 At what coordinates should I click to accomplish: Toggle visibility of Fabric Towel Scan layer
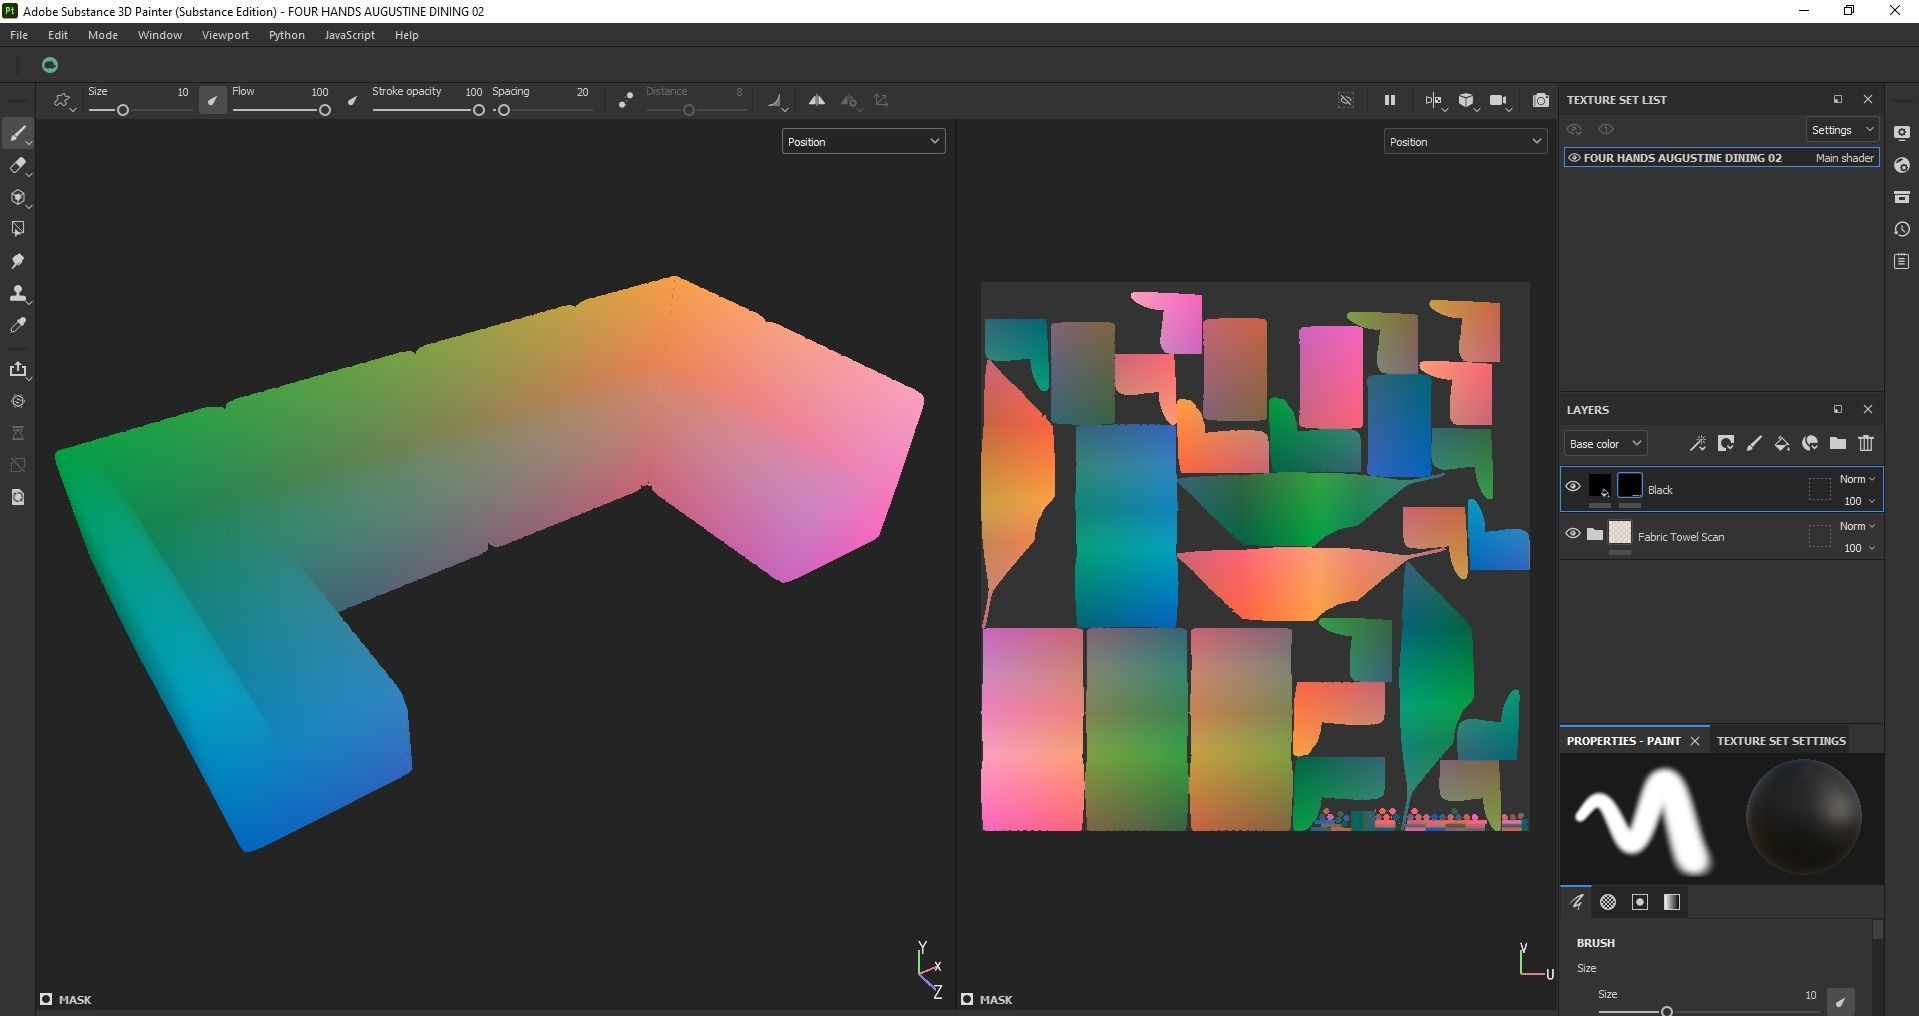click(x=1573, y=534)
